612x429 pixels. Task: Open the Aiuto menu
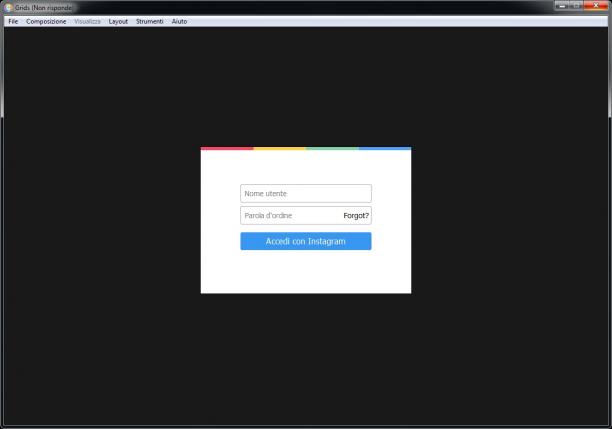pos(179,21)
